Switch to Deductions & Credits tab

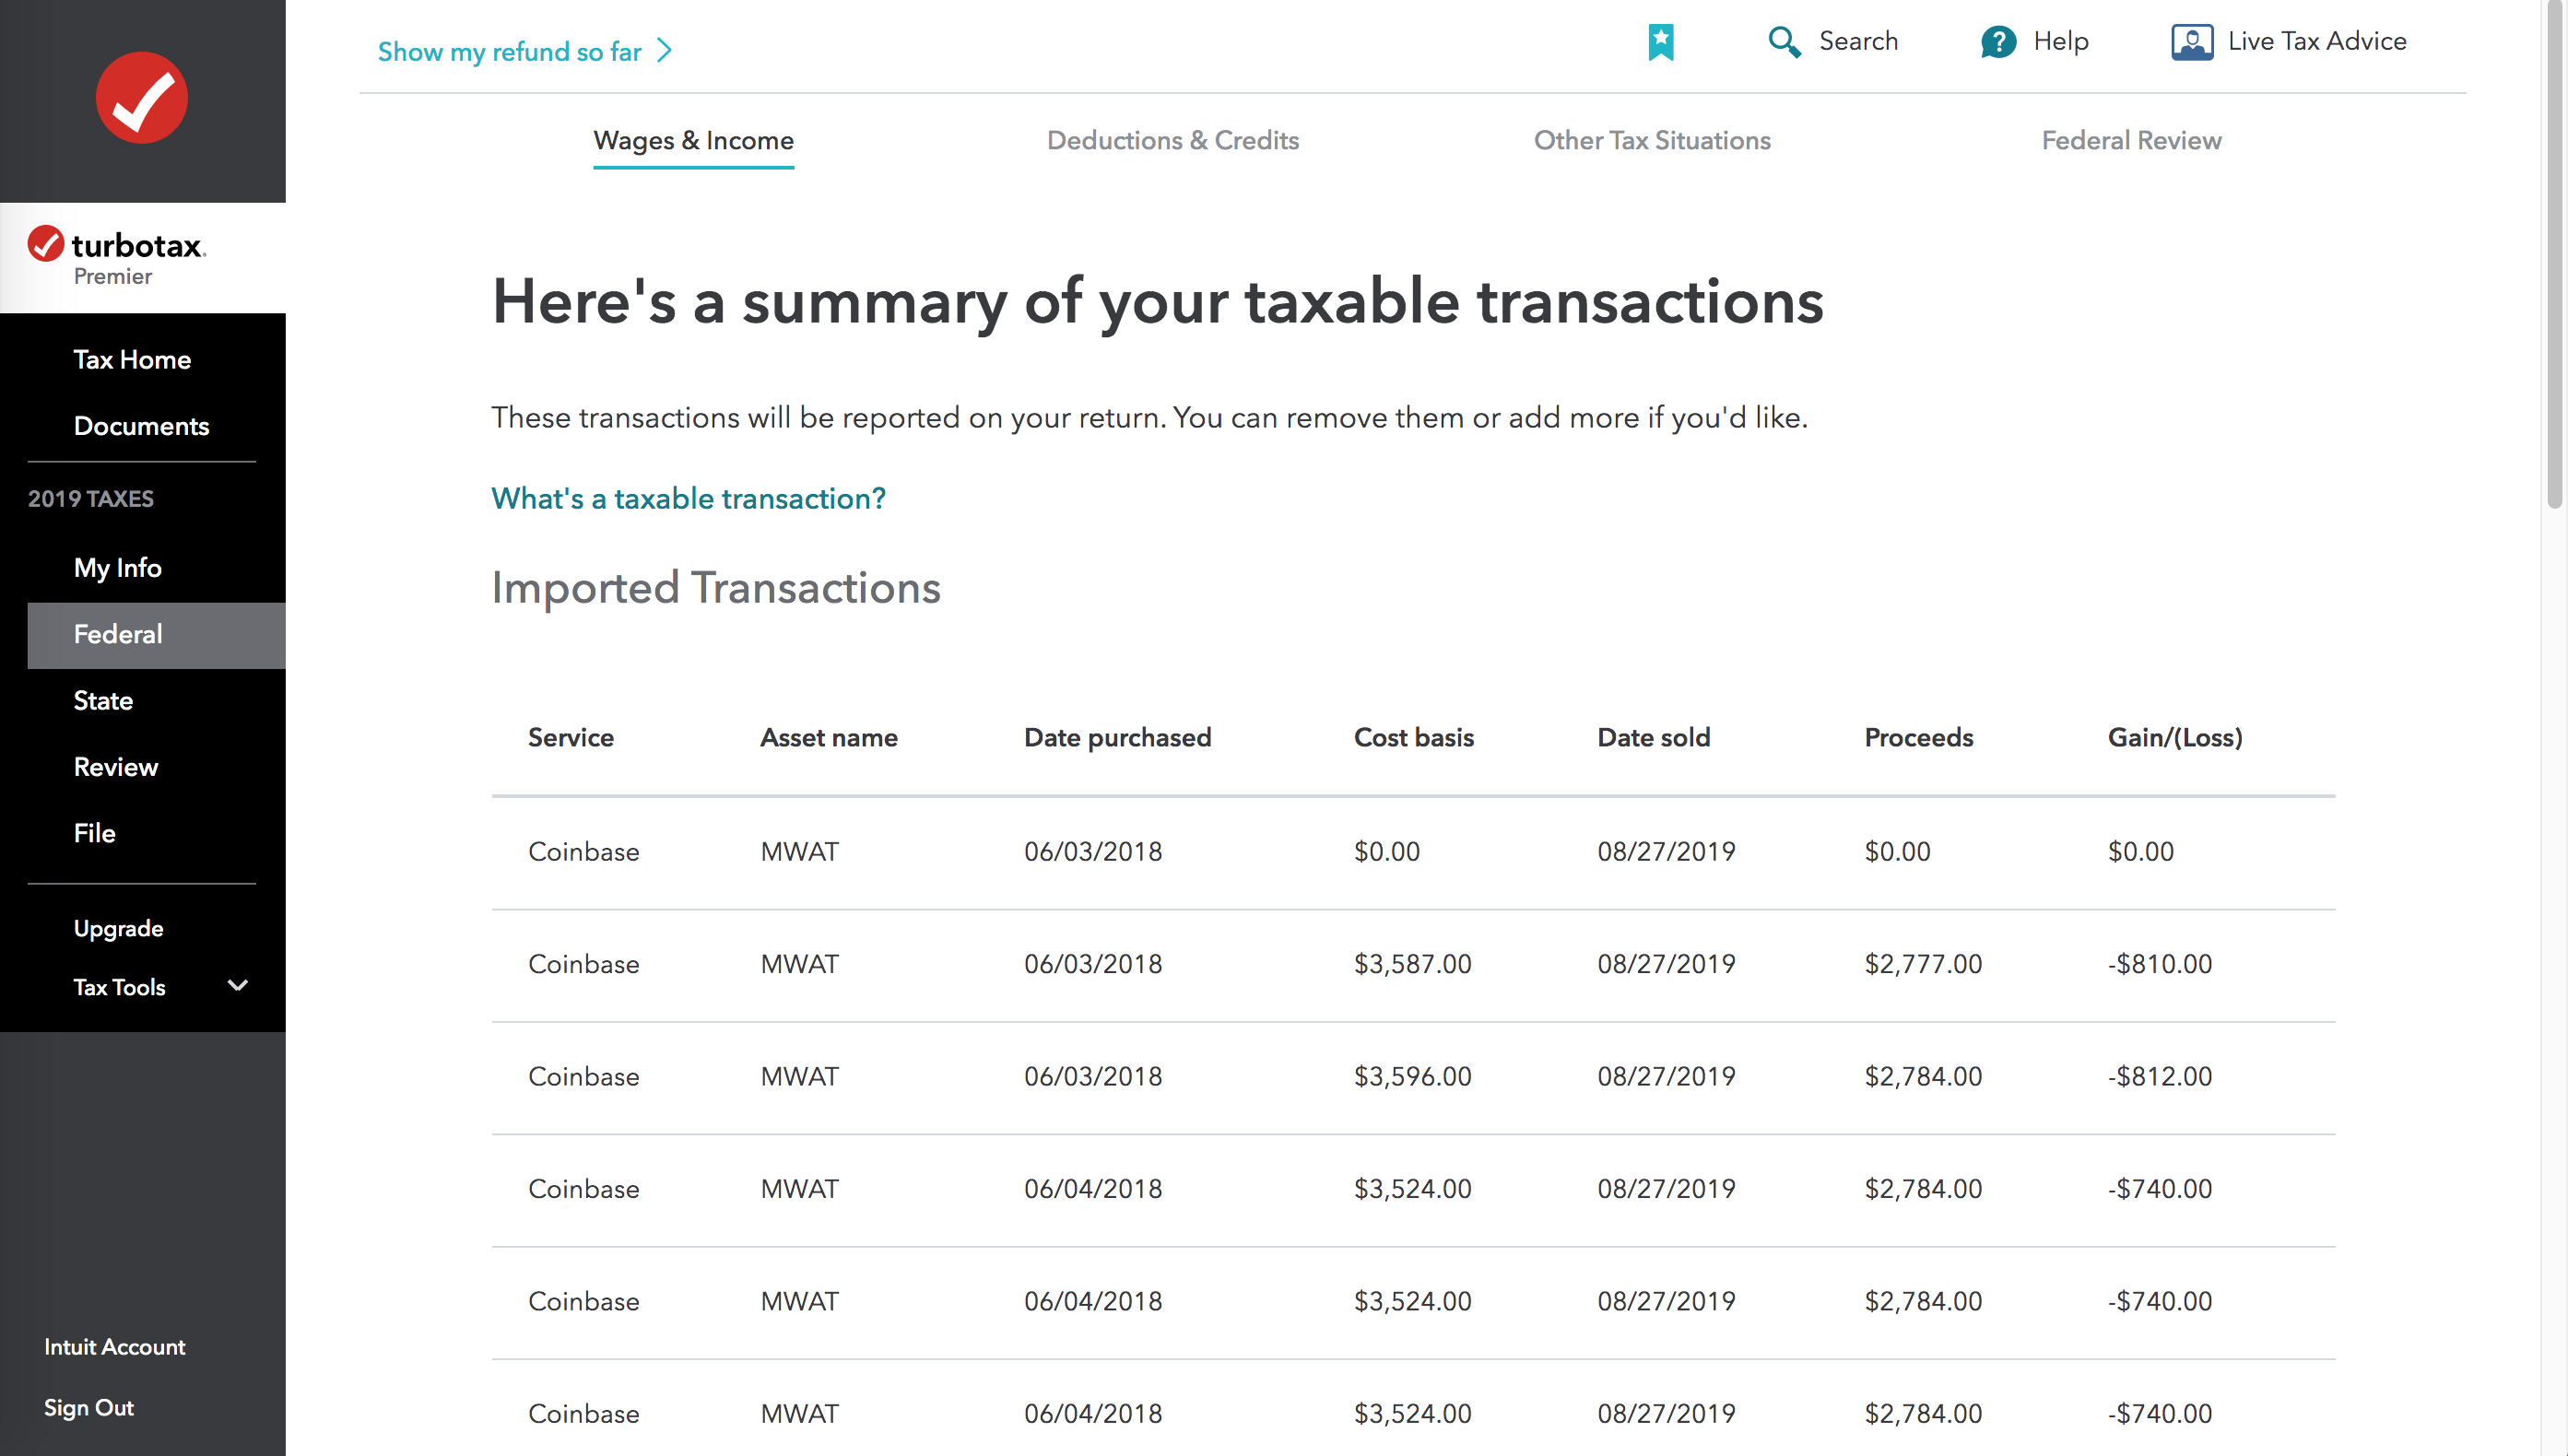(1173, 141)
